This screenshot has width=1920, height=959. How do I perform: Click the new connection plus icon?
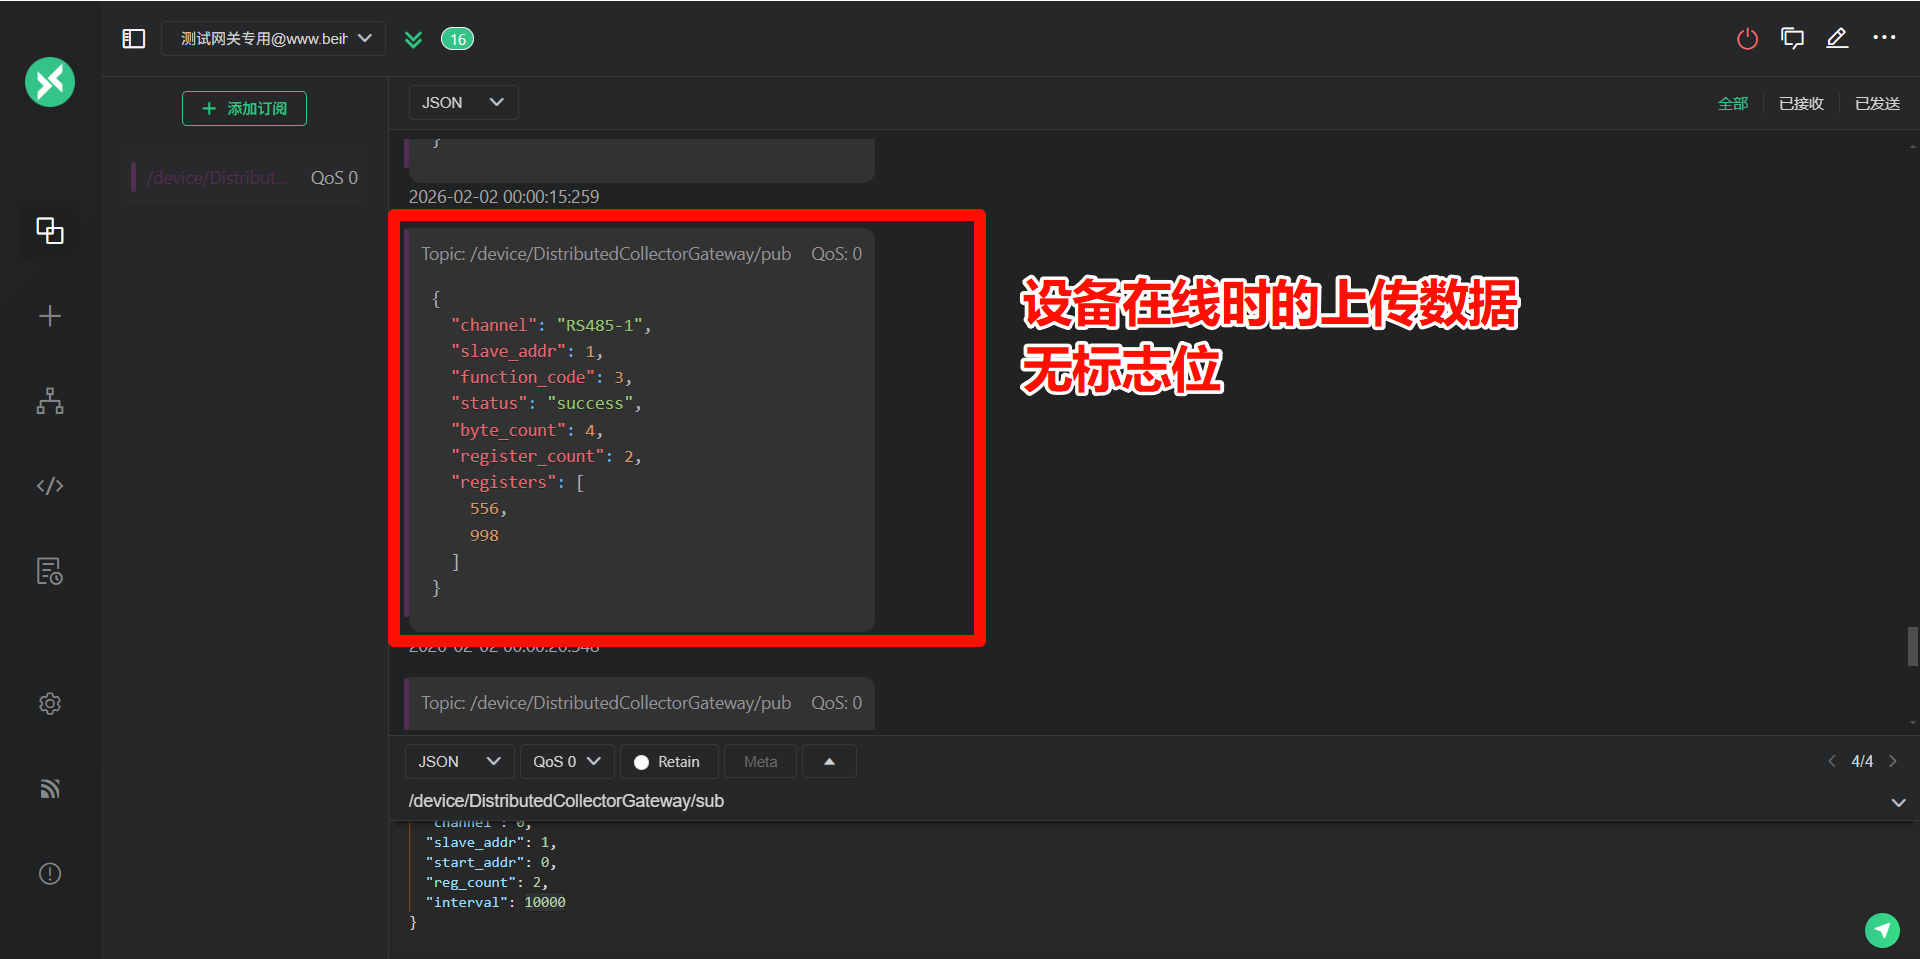coord(50,316)
